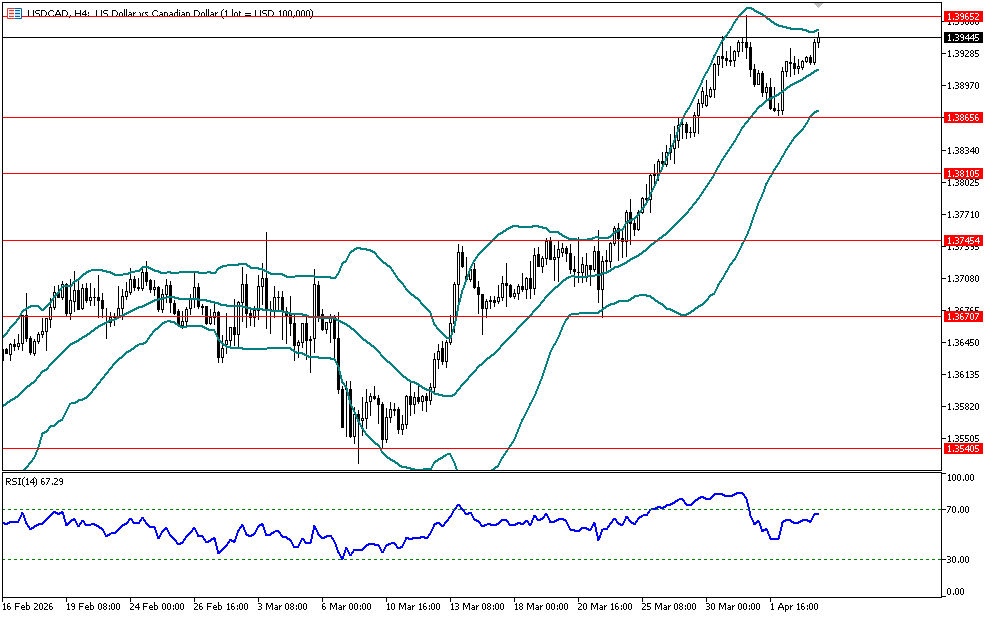Click the current price label 1.39445
The height and width of the screenshot is (618, 994).
[961, 37]
